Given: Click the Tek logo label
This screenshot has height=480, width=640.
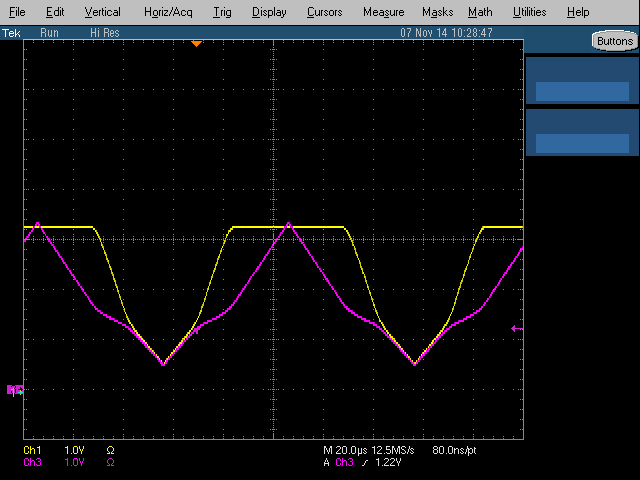Looking at the screenshot, I should (x=11, y=33).
